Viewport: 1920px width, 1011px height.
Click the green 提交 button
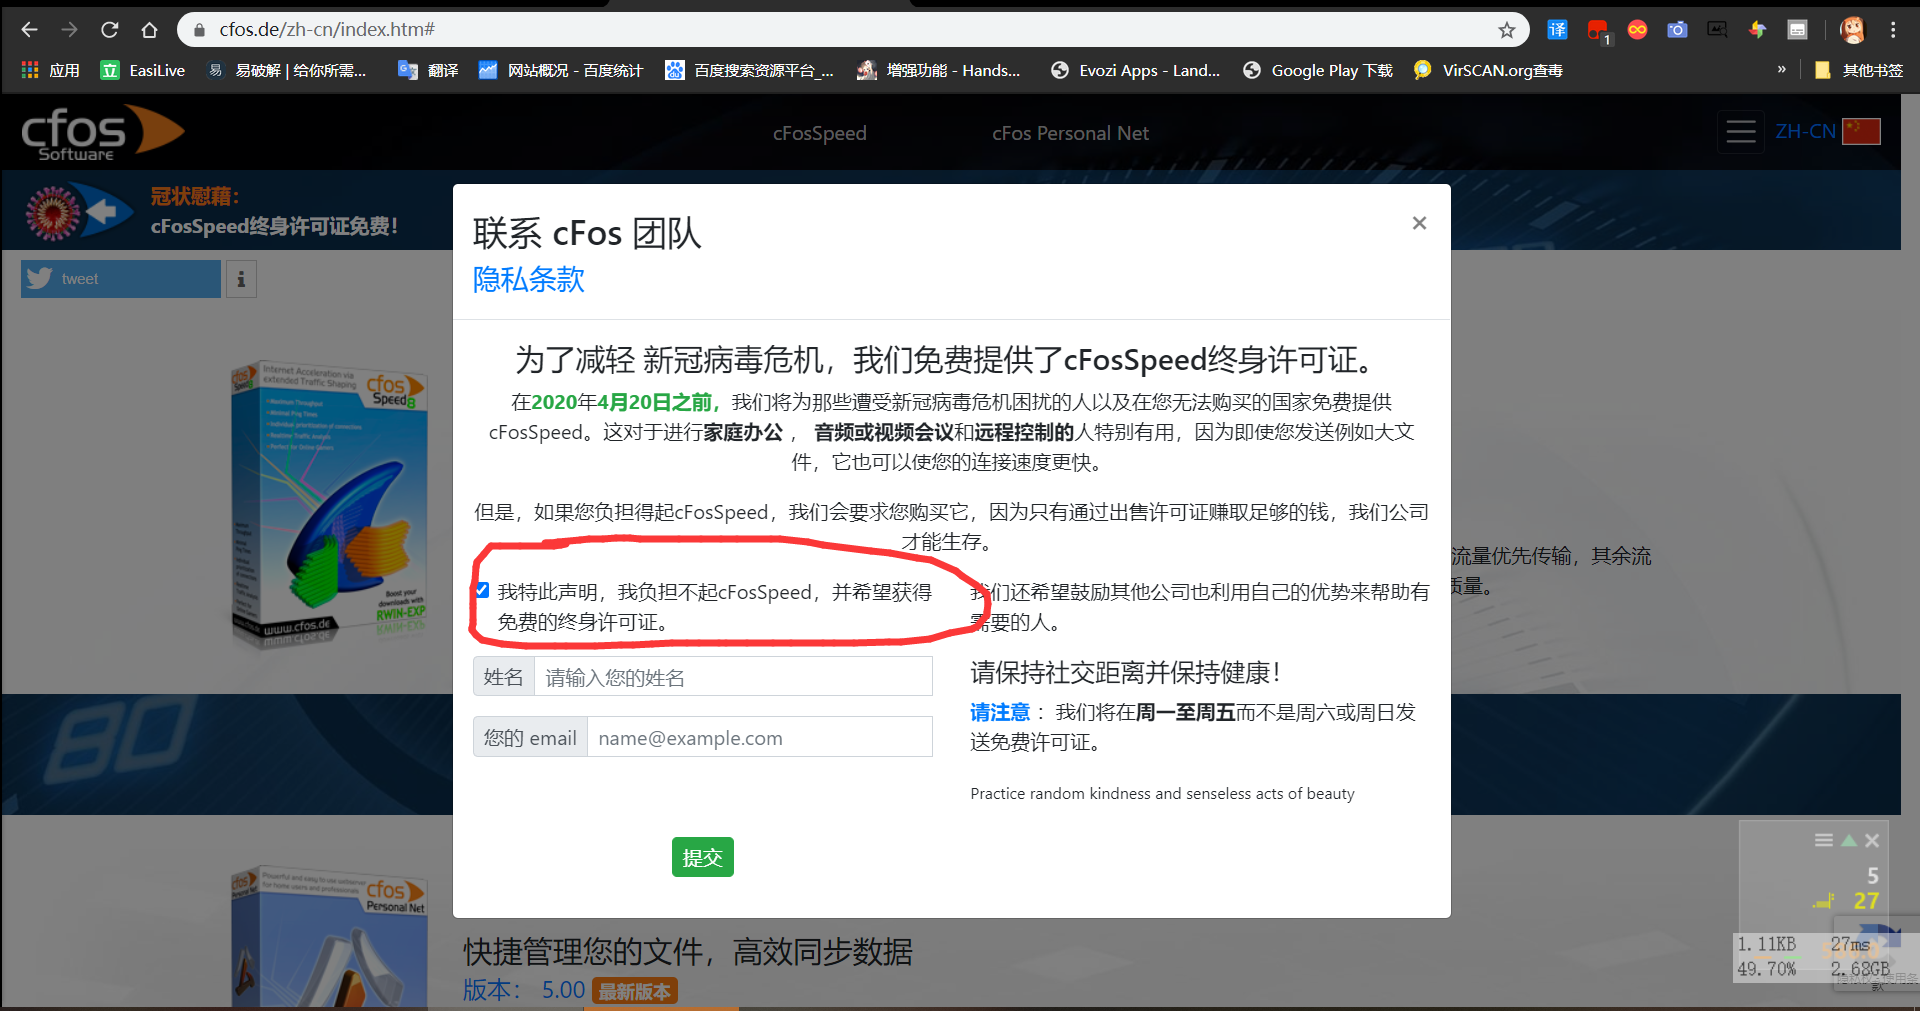point(702,857)
